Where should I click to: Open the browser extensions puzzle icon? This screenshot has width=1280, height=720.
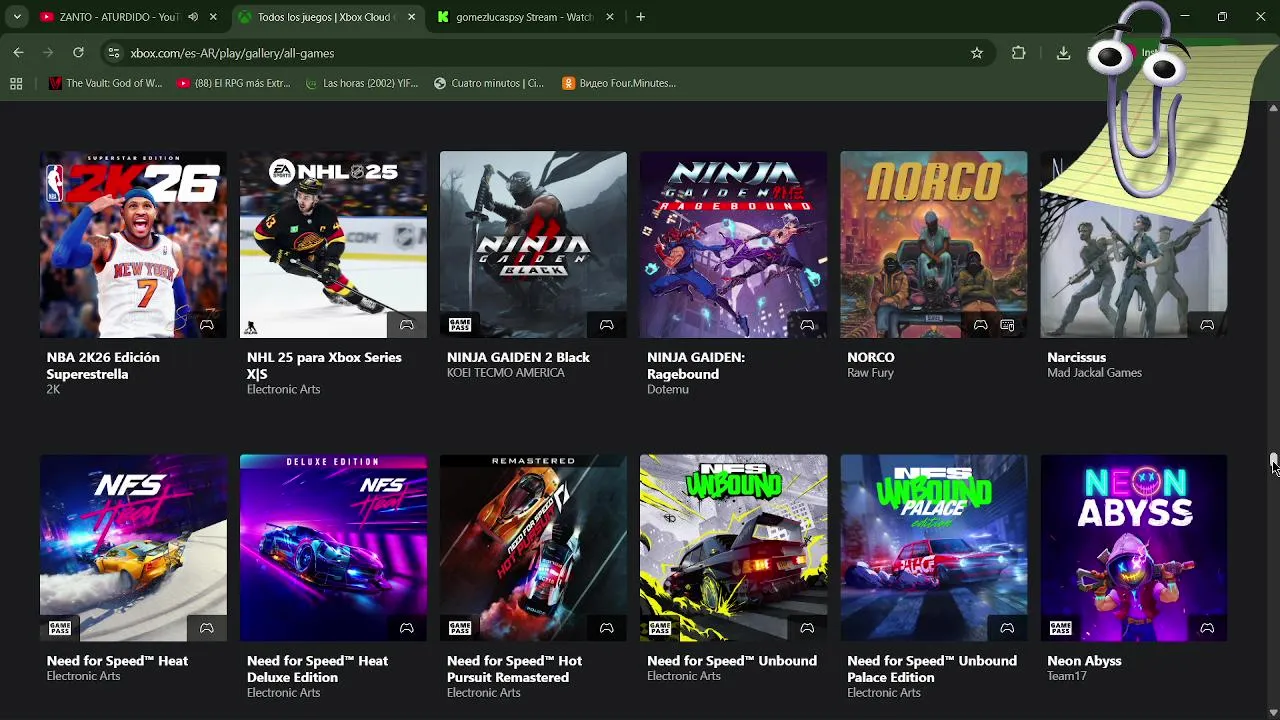pos(1019,53)
